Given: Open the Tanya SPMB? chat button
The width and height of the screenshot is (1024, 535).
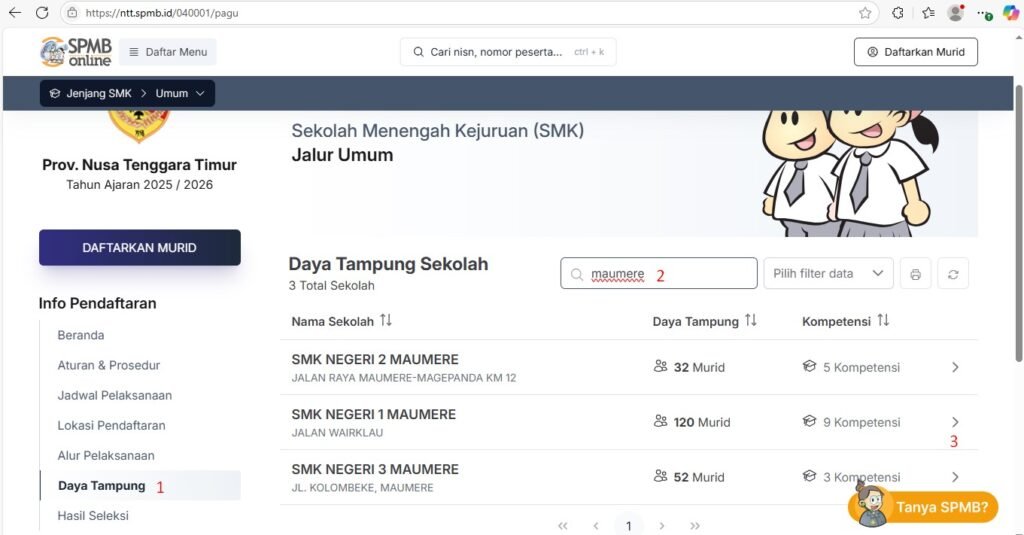Looking at the screenshot, I should coord(923,505).
